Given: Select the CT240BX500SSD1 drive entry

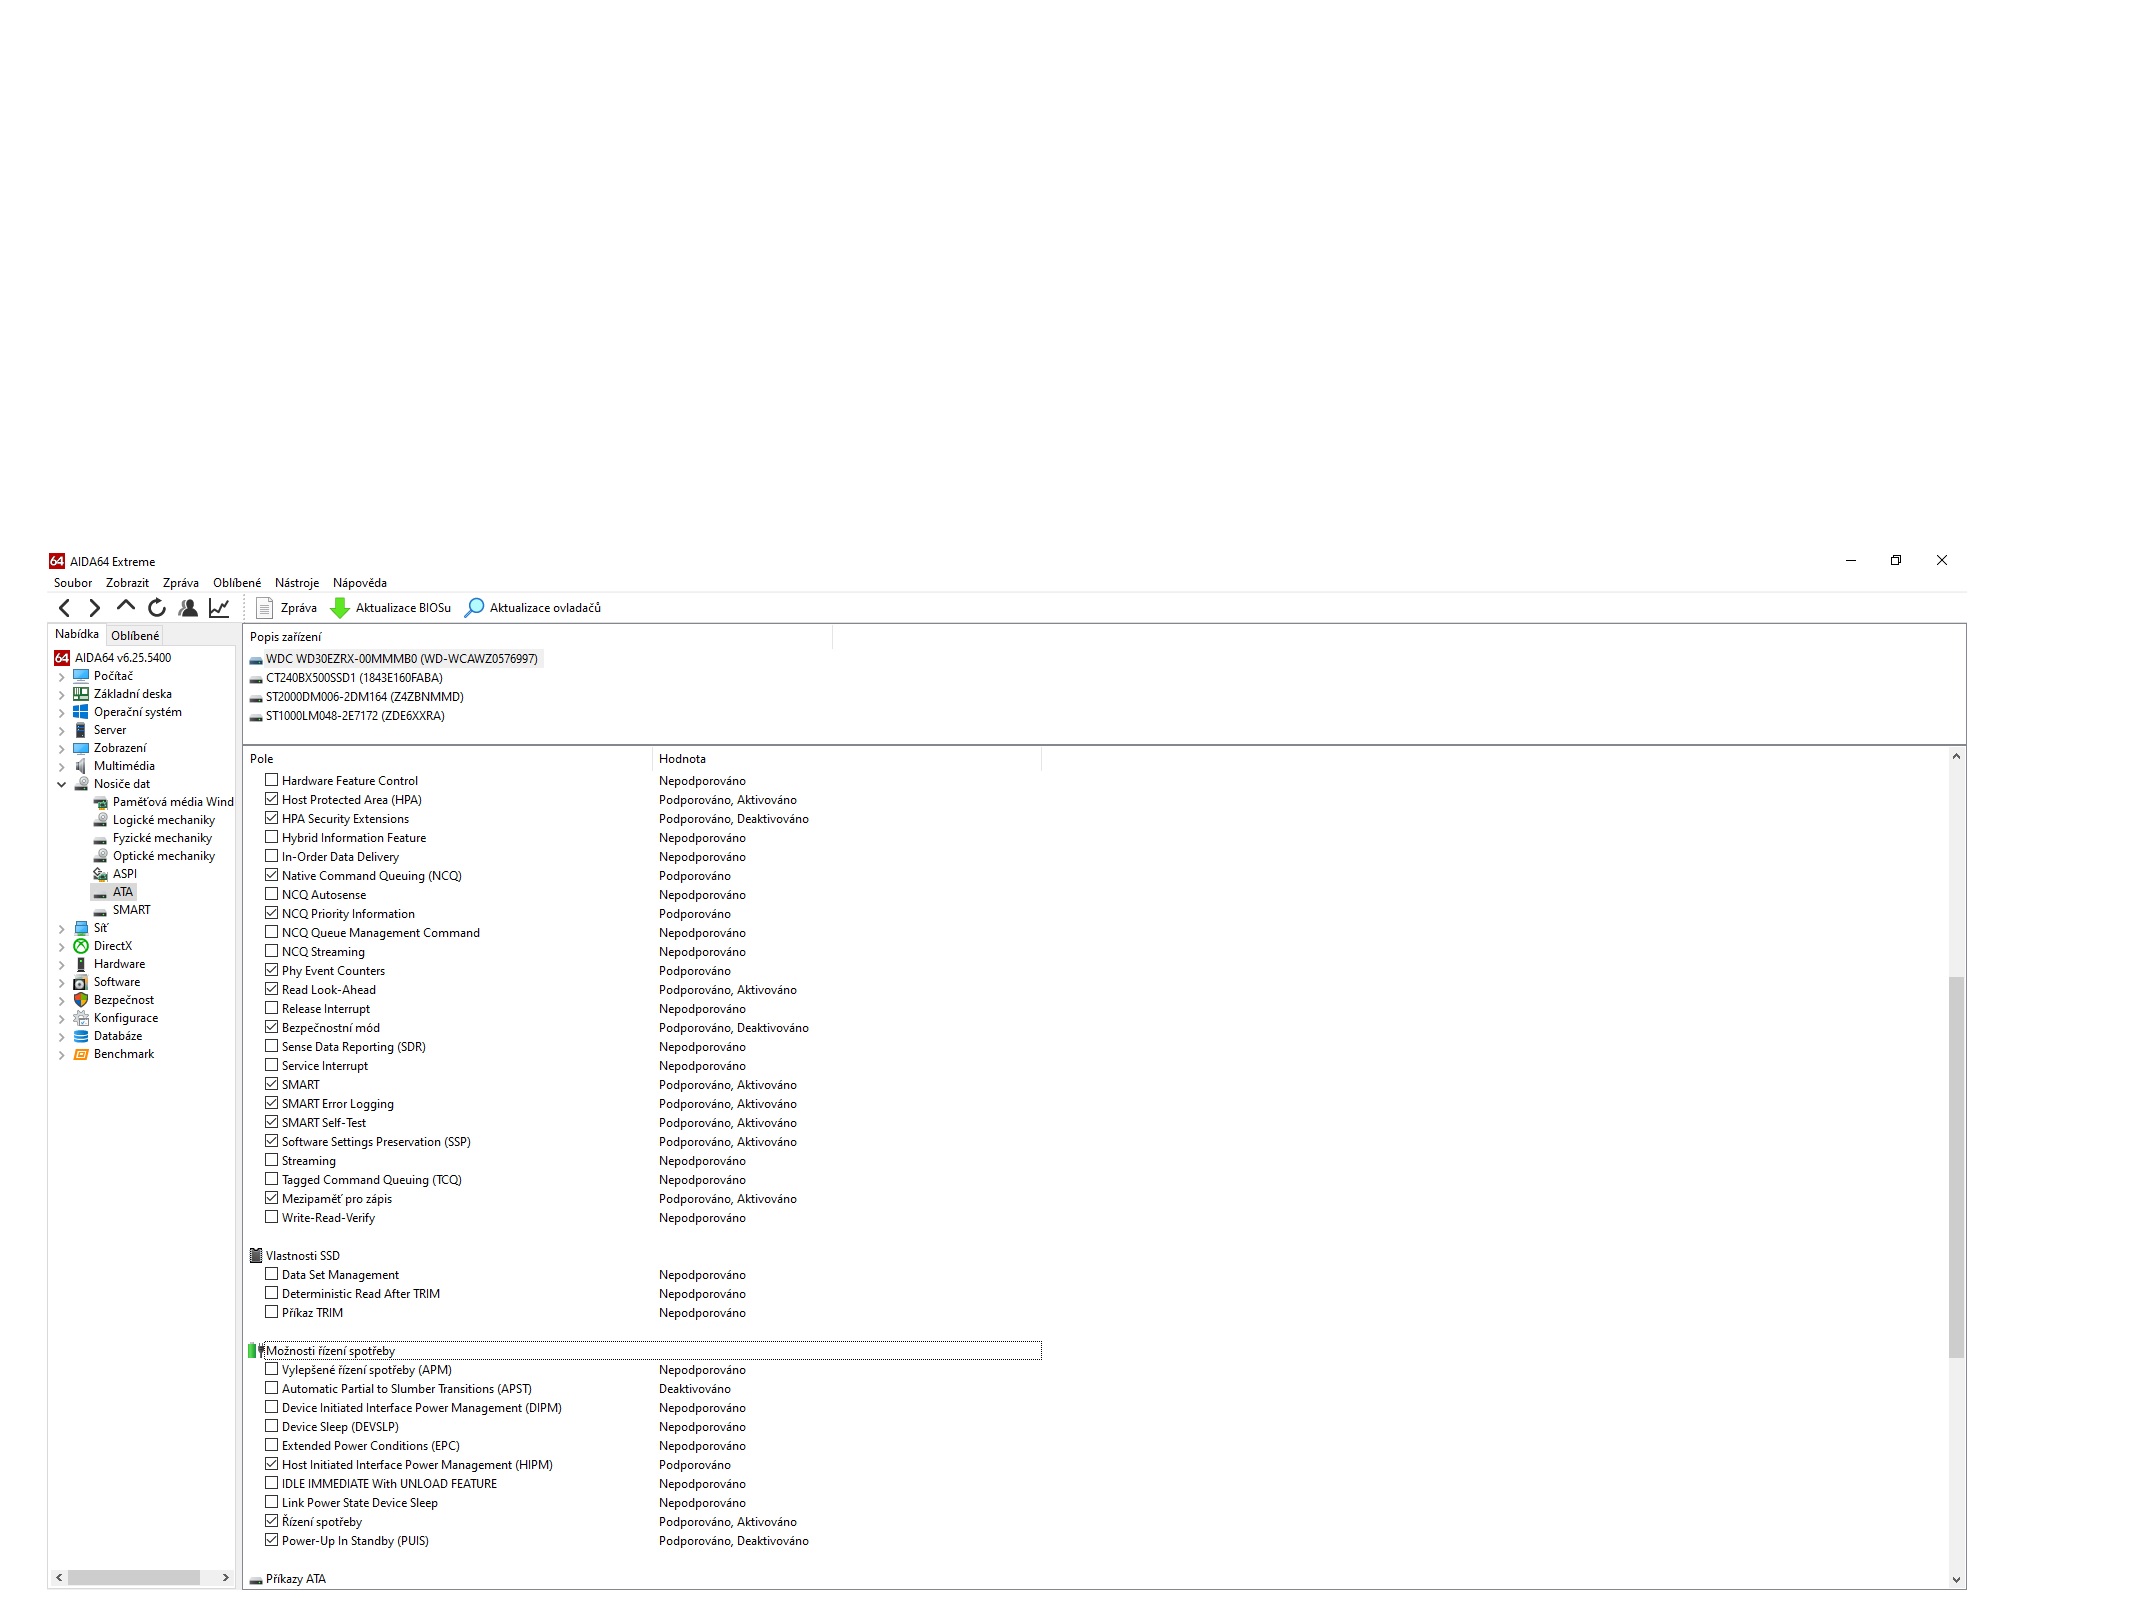Looking at the screenshot, I should [354, 678].
